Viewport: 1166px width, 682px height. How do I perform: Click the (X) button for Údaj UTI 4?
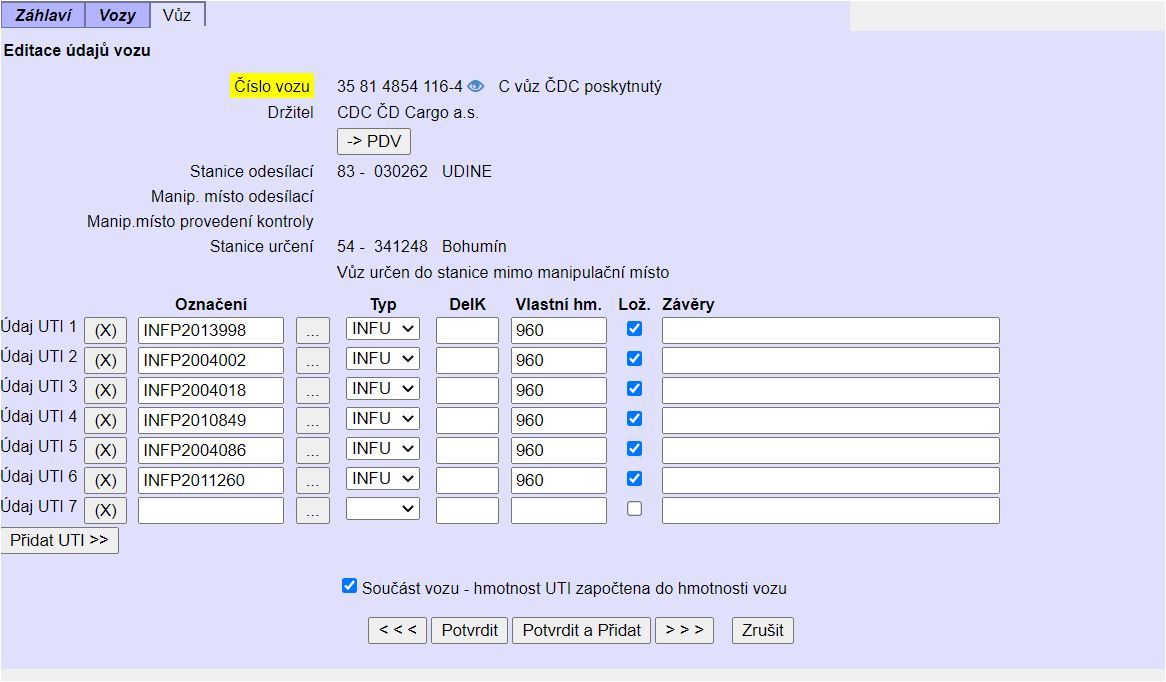[105, 420]
